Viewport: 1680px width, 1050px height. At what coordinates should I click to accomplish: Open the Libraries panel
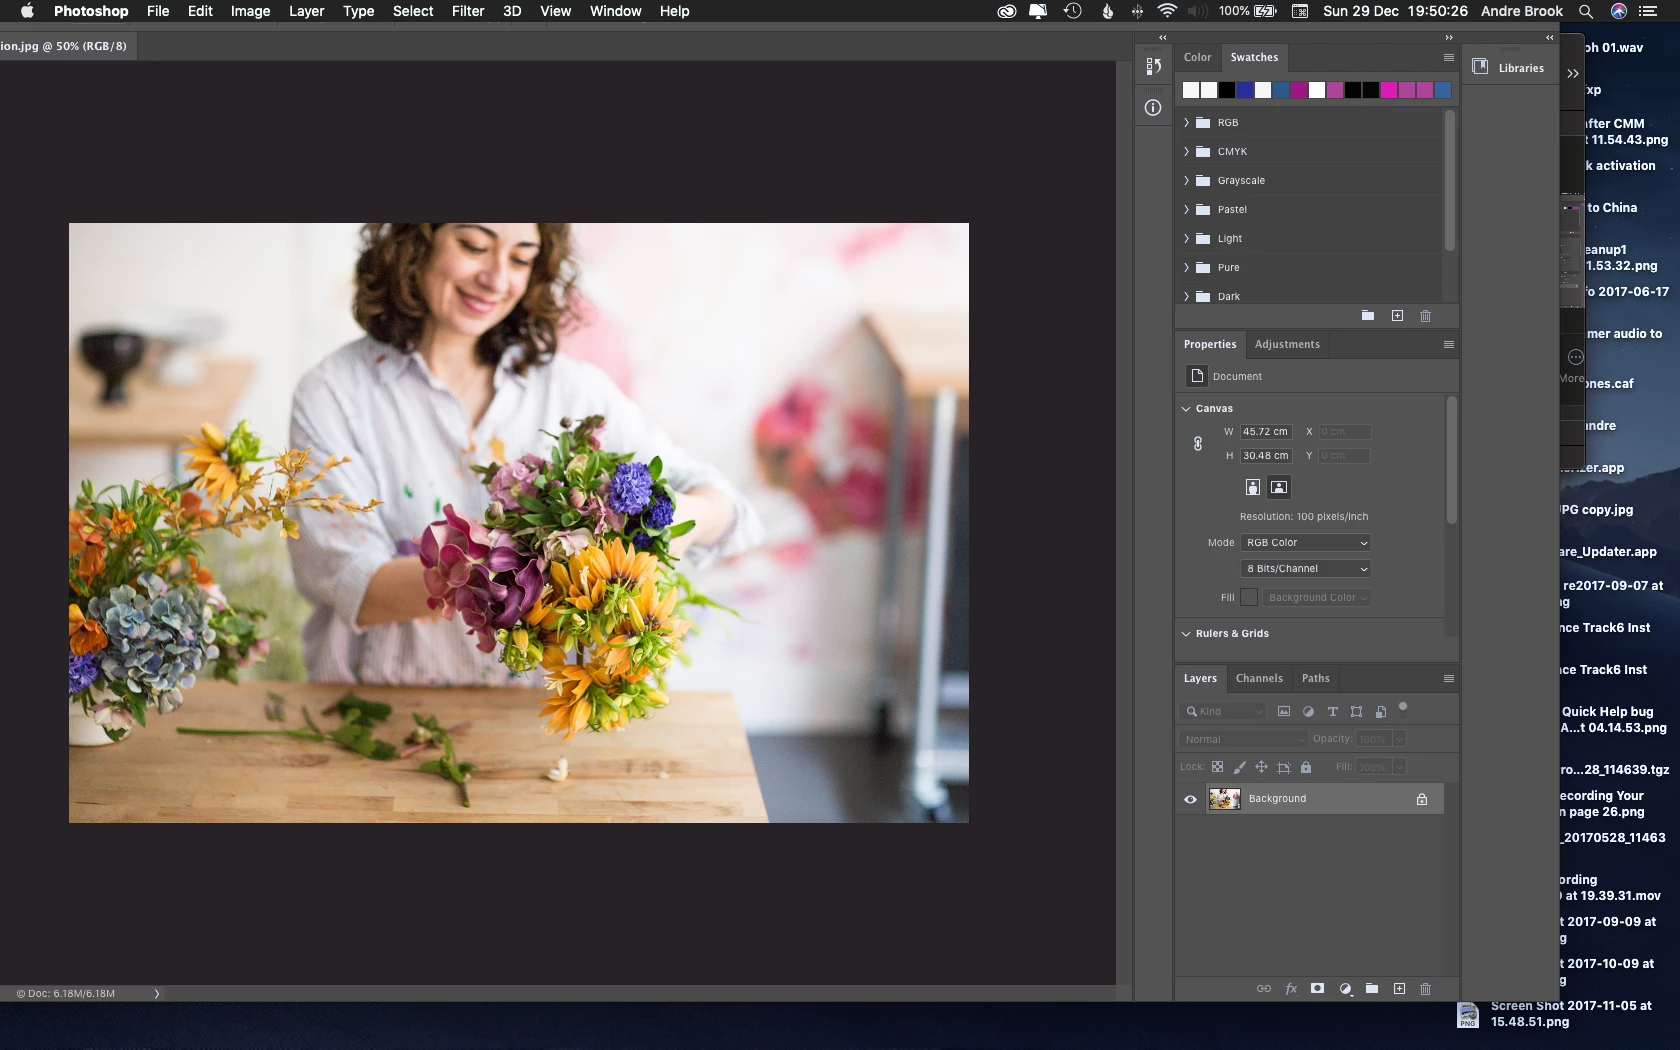click(1509, 68)
